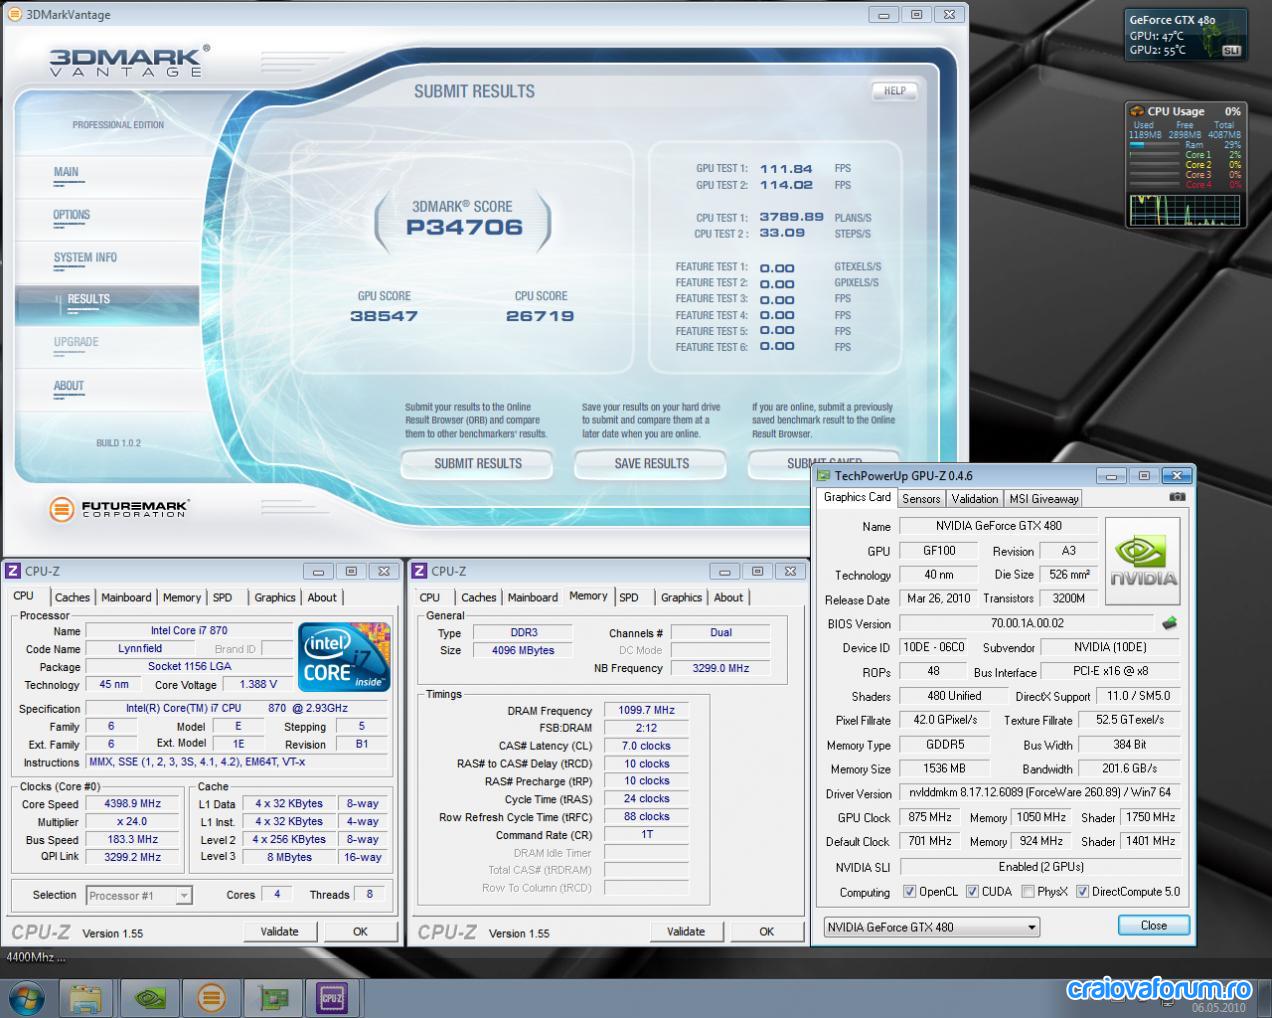The width and height of the screenshot is (1272, 1018).
Task: Click the GPU-Z screenshot camera icon
Action: (1177, 497)
